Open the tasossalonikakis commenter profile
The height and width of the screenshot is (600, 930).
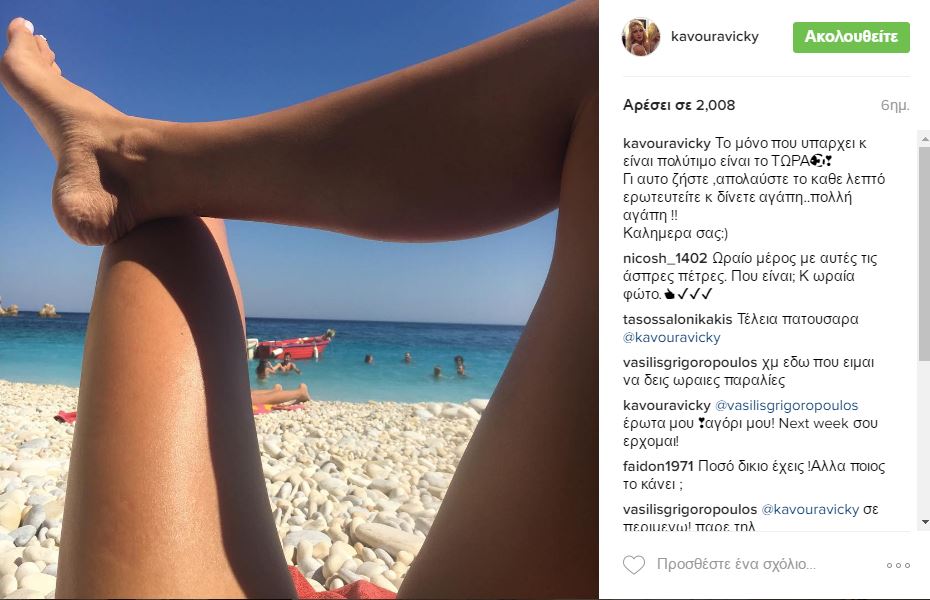click(677, 320)
